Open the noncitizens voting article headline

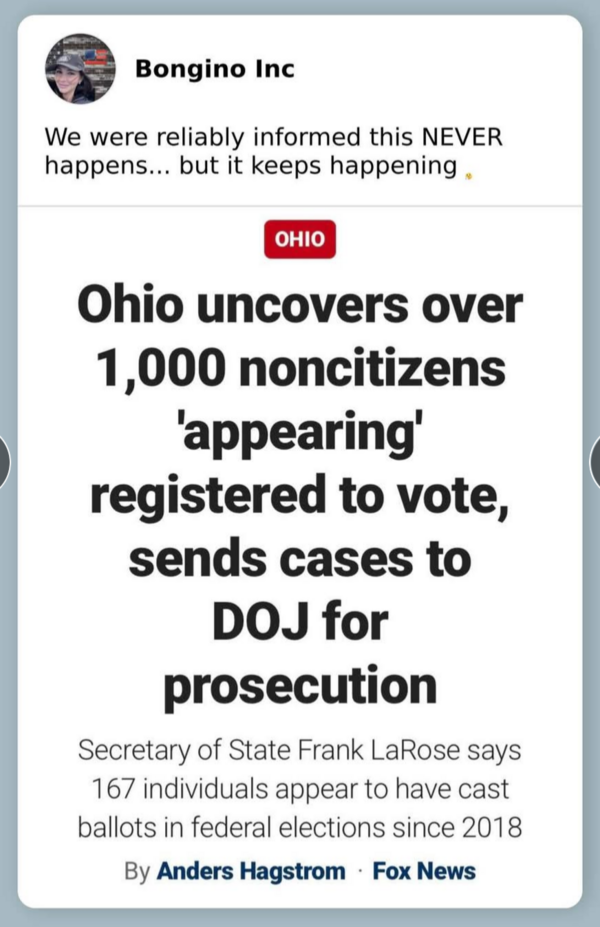(x=300, y=494)
